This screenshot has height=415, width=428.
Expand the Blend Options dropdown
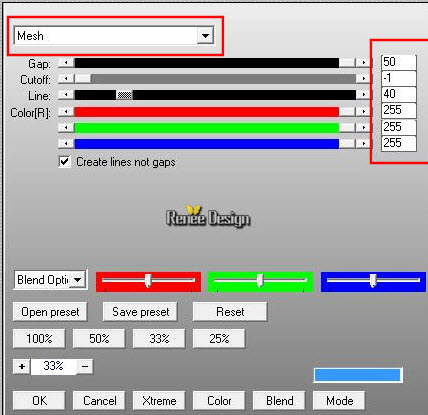point(78,280)
